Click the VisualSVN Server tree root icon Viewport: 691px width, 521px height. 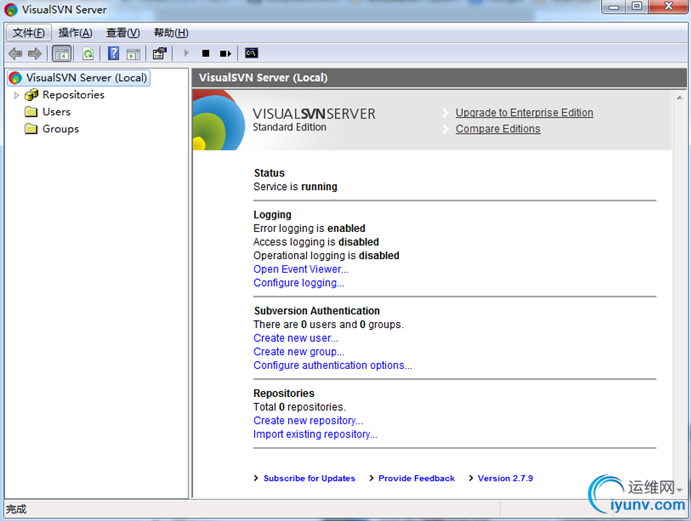[x=15, y=78]
